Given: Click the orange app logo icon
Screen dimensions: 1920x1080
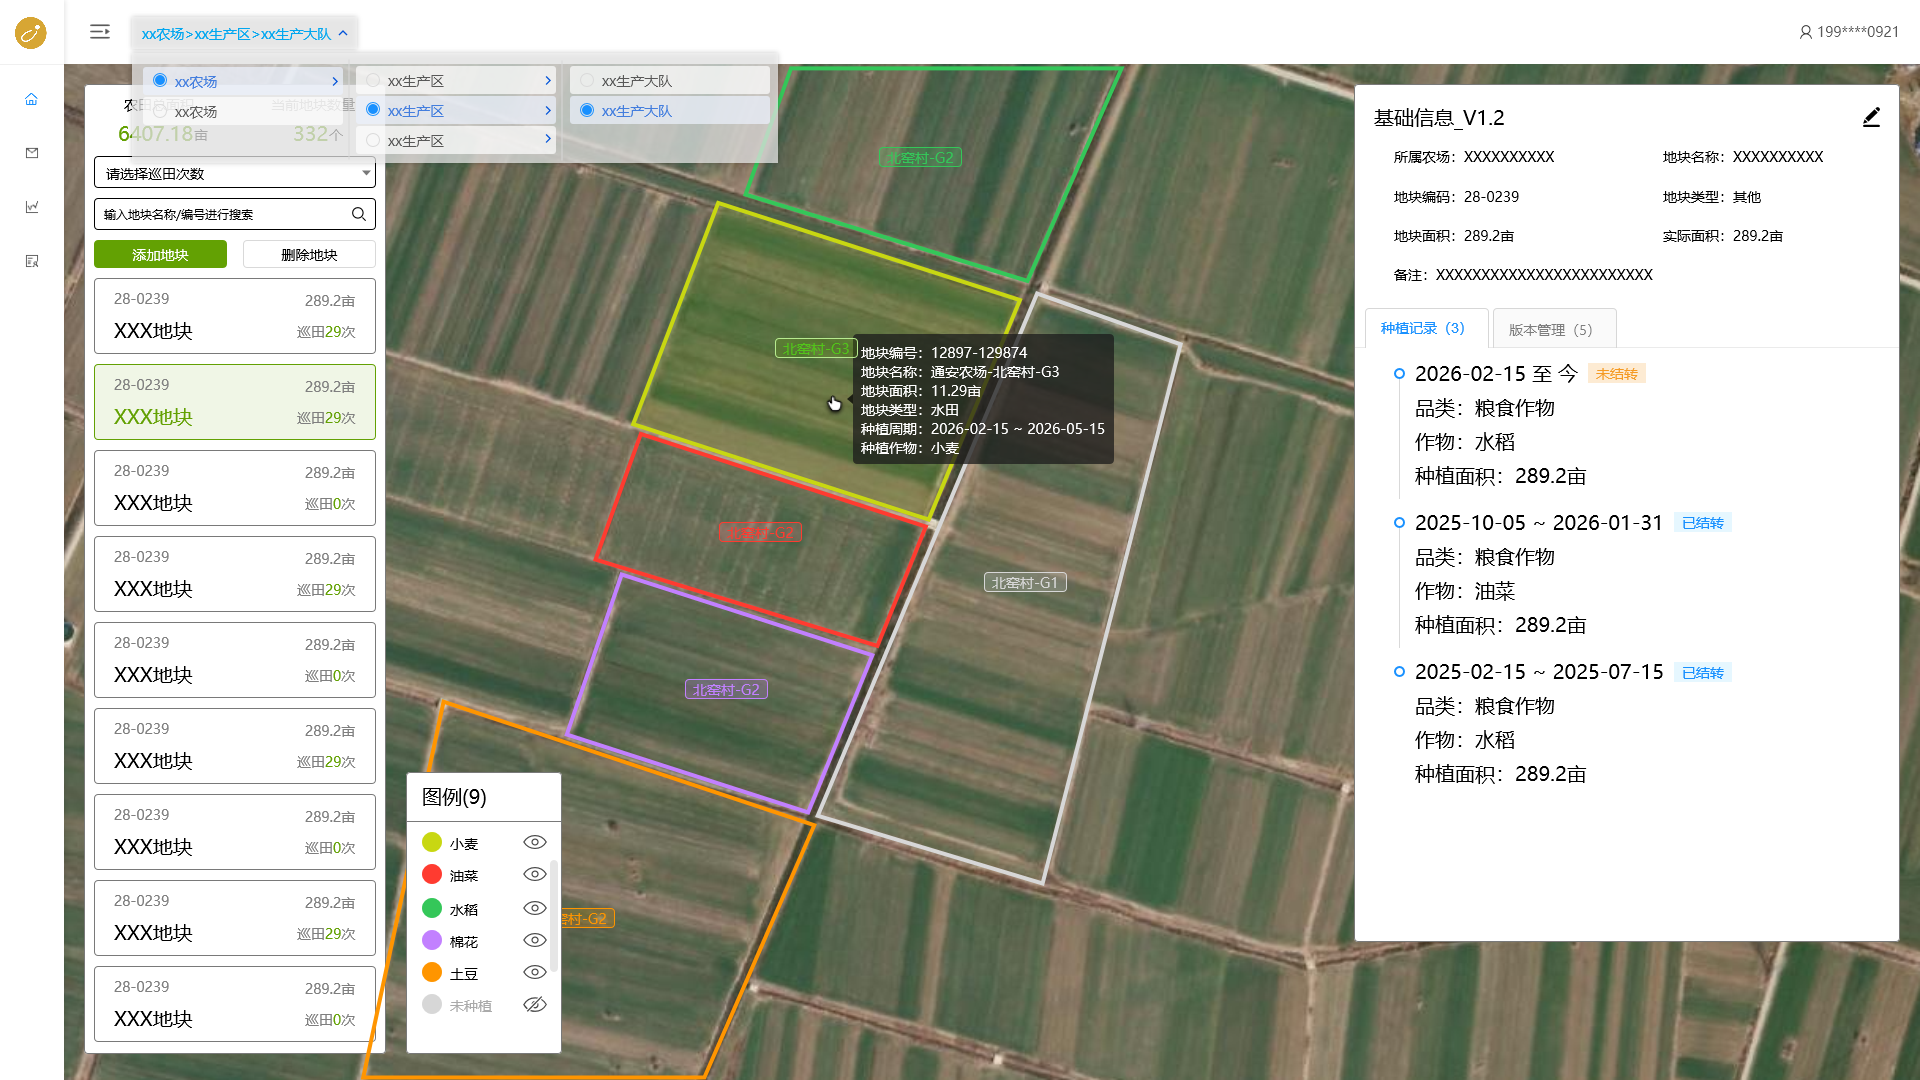Looking at the screenshot, I should (x=31, y=33).
